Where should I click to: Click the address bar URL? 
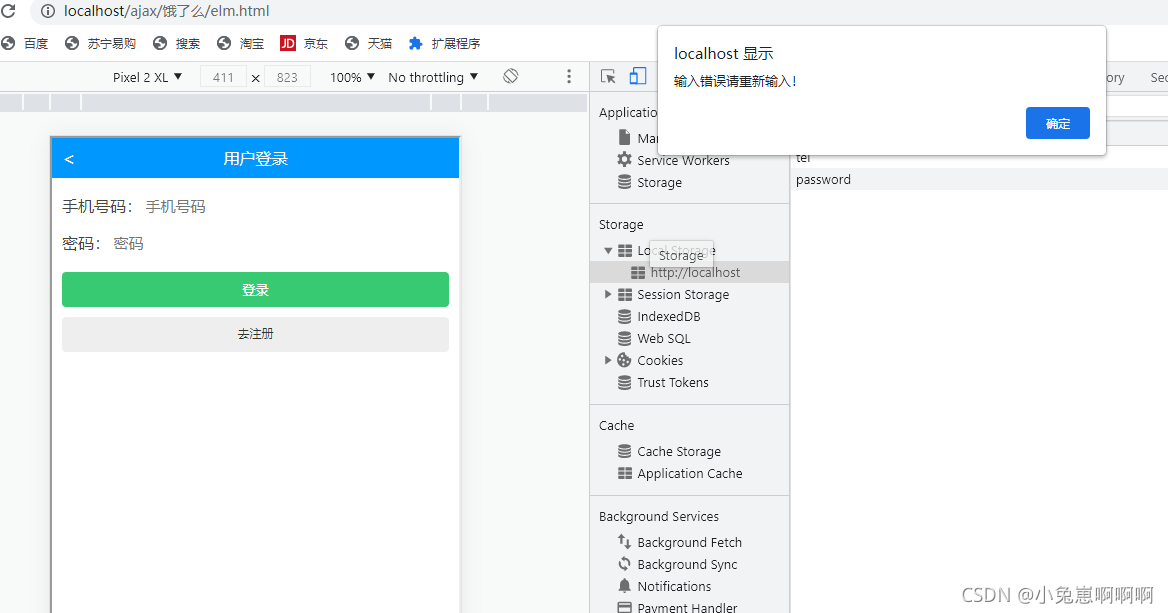tap(166, 11)
